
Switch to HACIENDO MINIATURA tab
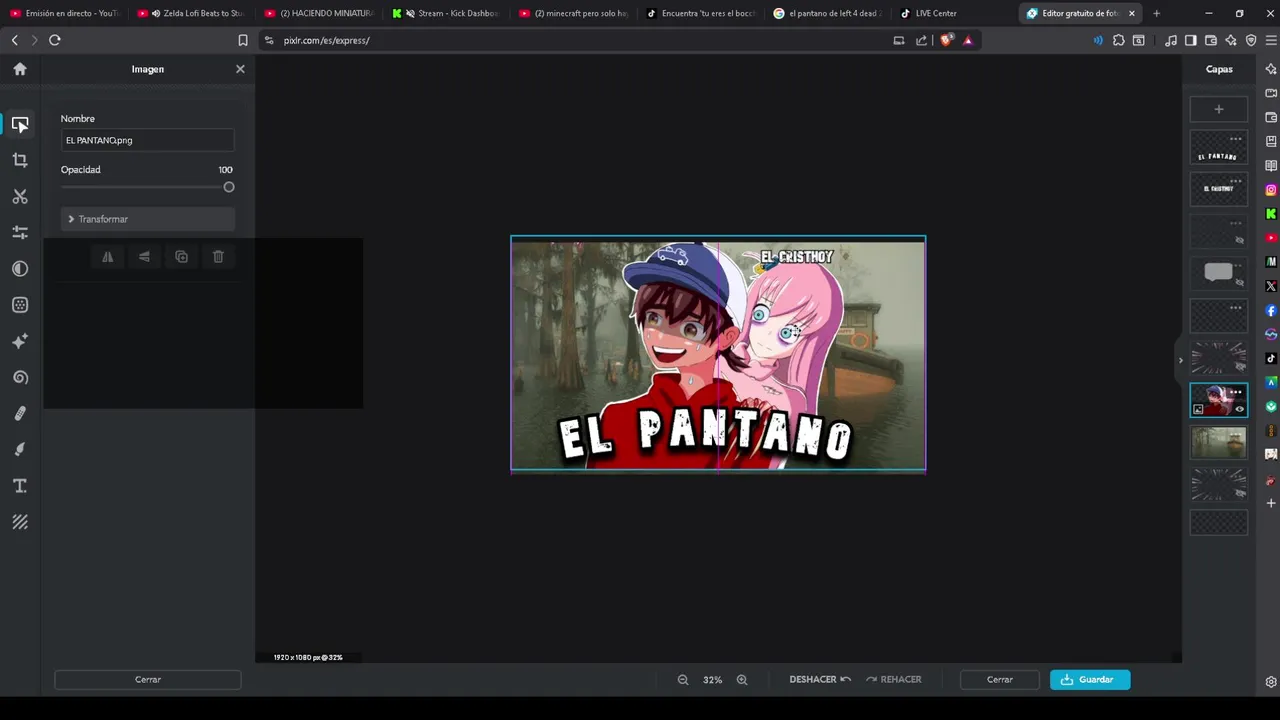point(319,13)
